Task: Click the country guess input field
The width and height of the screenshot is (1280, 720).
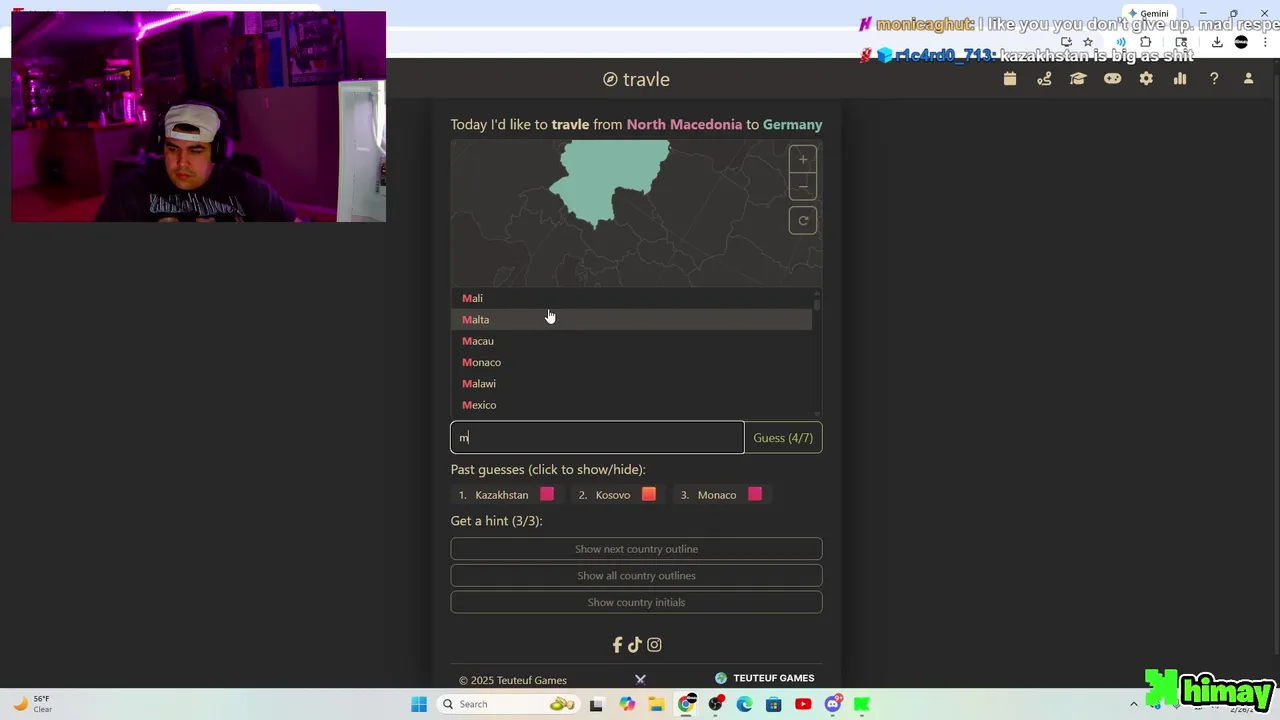Action: pos(597,438)
